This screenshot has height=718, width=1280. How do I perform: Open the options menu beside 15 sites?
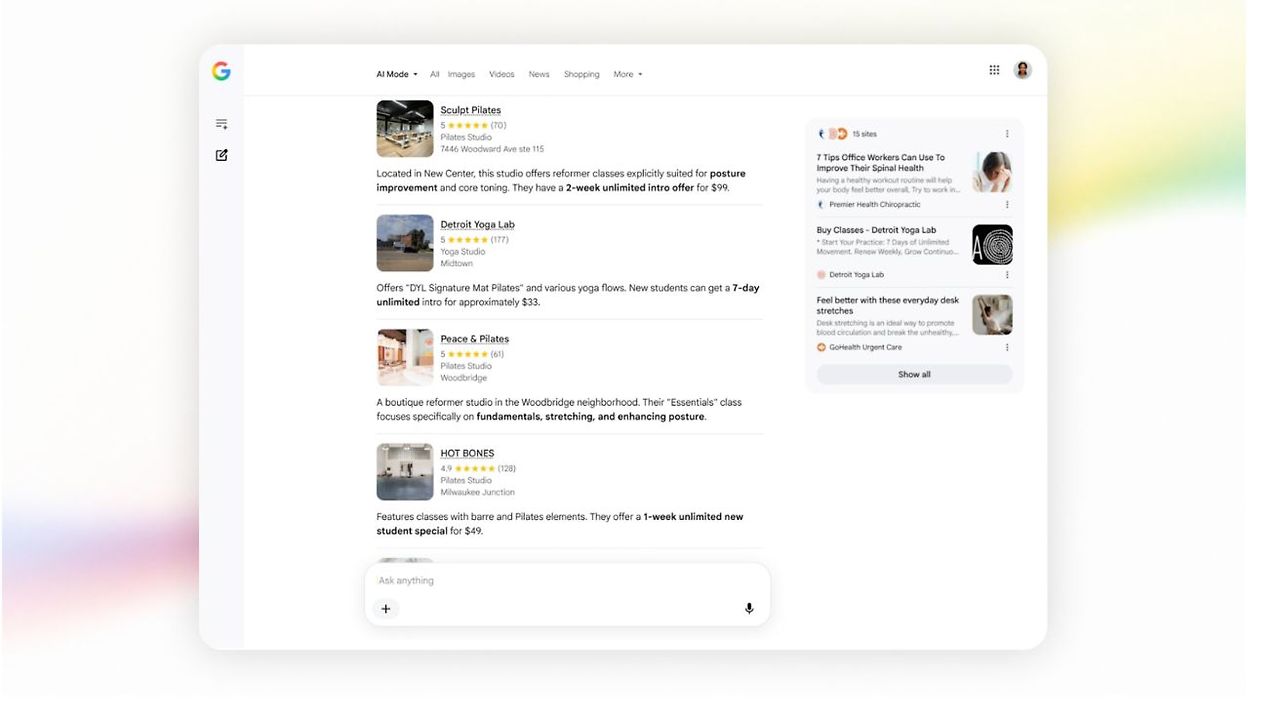pos(1007,134)
